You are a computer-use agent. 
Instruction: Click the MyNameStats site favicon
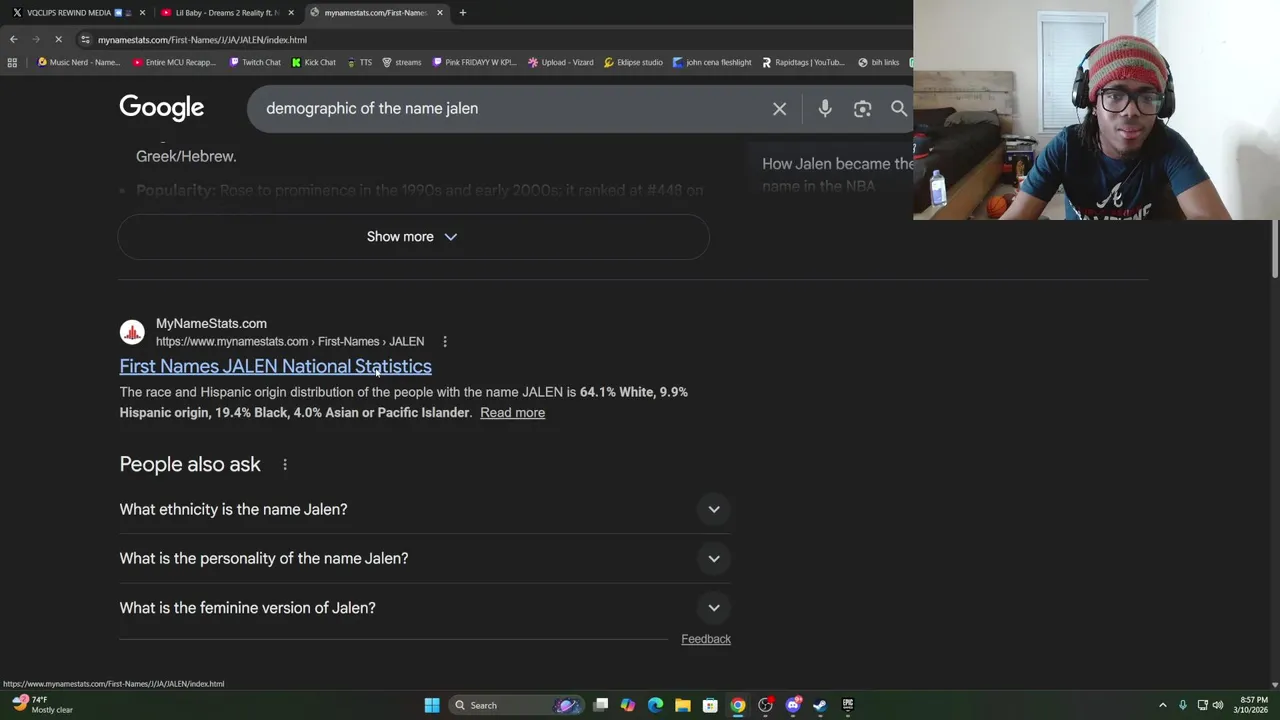(132, 332)
